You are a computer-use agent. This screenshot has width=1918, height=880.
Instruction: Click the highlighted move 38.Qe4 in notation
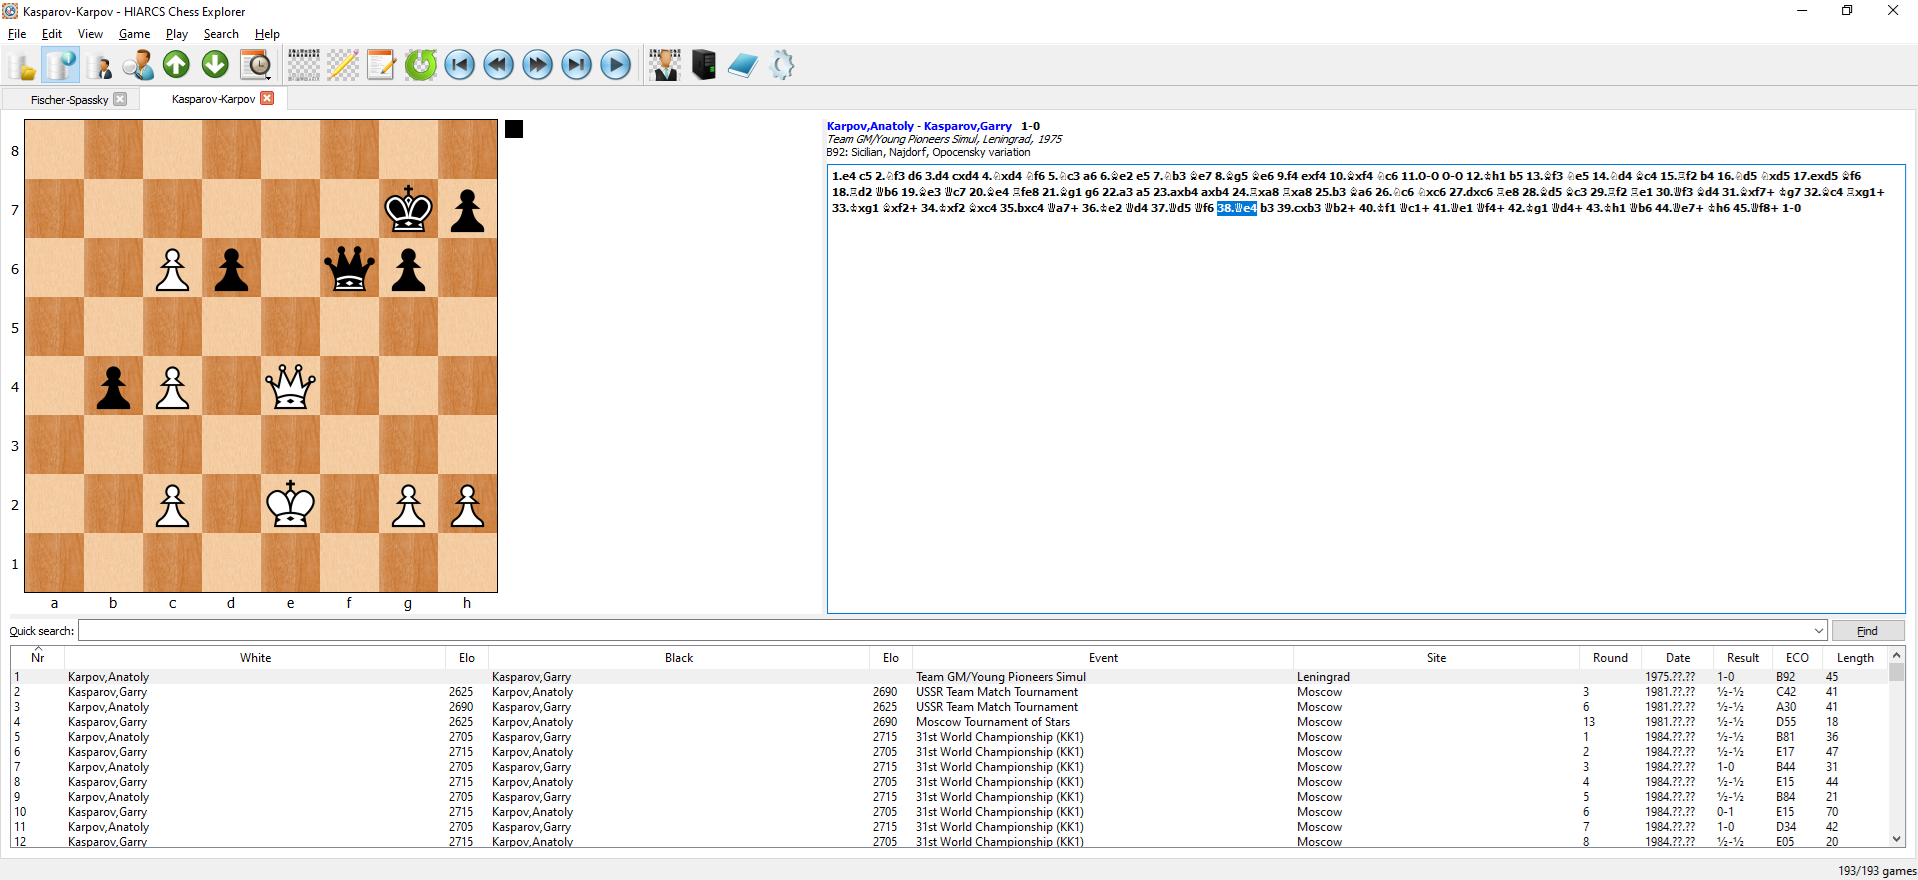pyautogui.click(x=1236, y=208)
